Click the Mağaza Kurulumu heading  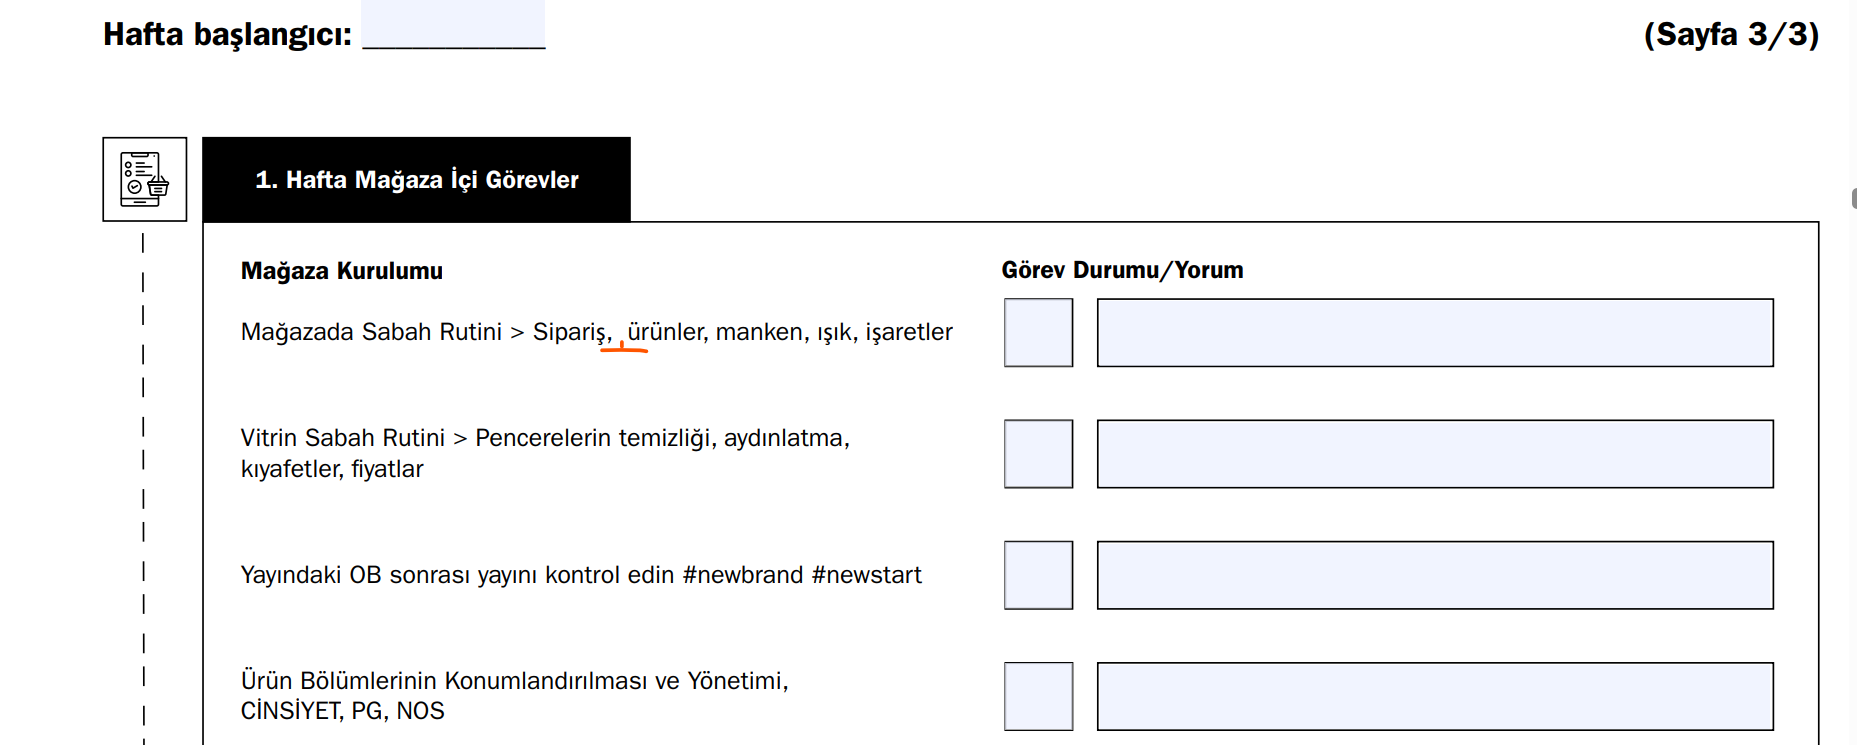tap(342, 271)
